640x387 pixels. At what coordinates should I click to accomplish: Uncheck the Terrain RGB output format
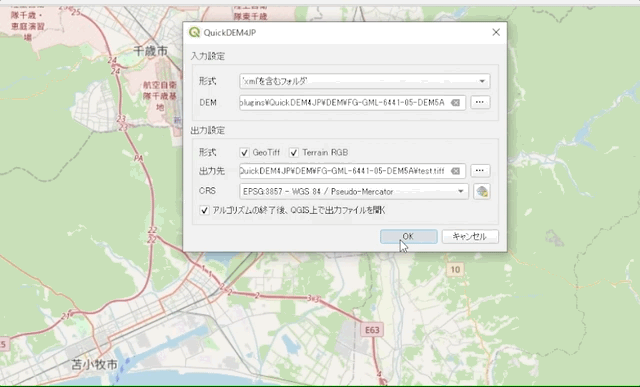click(x=294, y=153)
